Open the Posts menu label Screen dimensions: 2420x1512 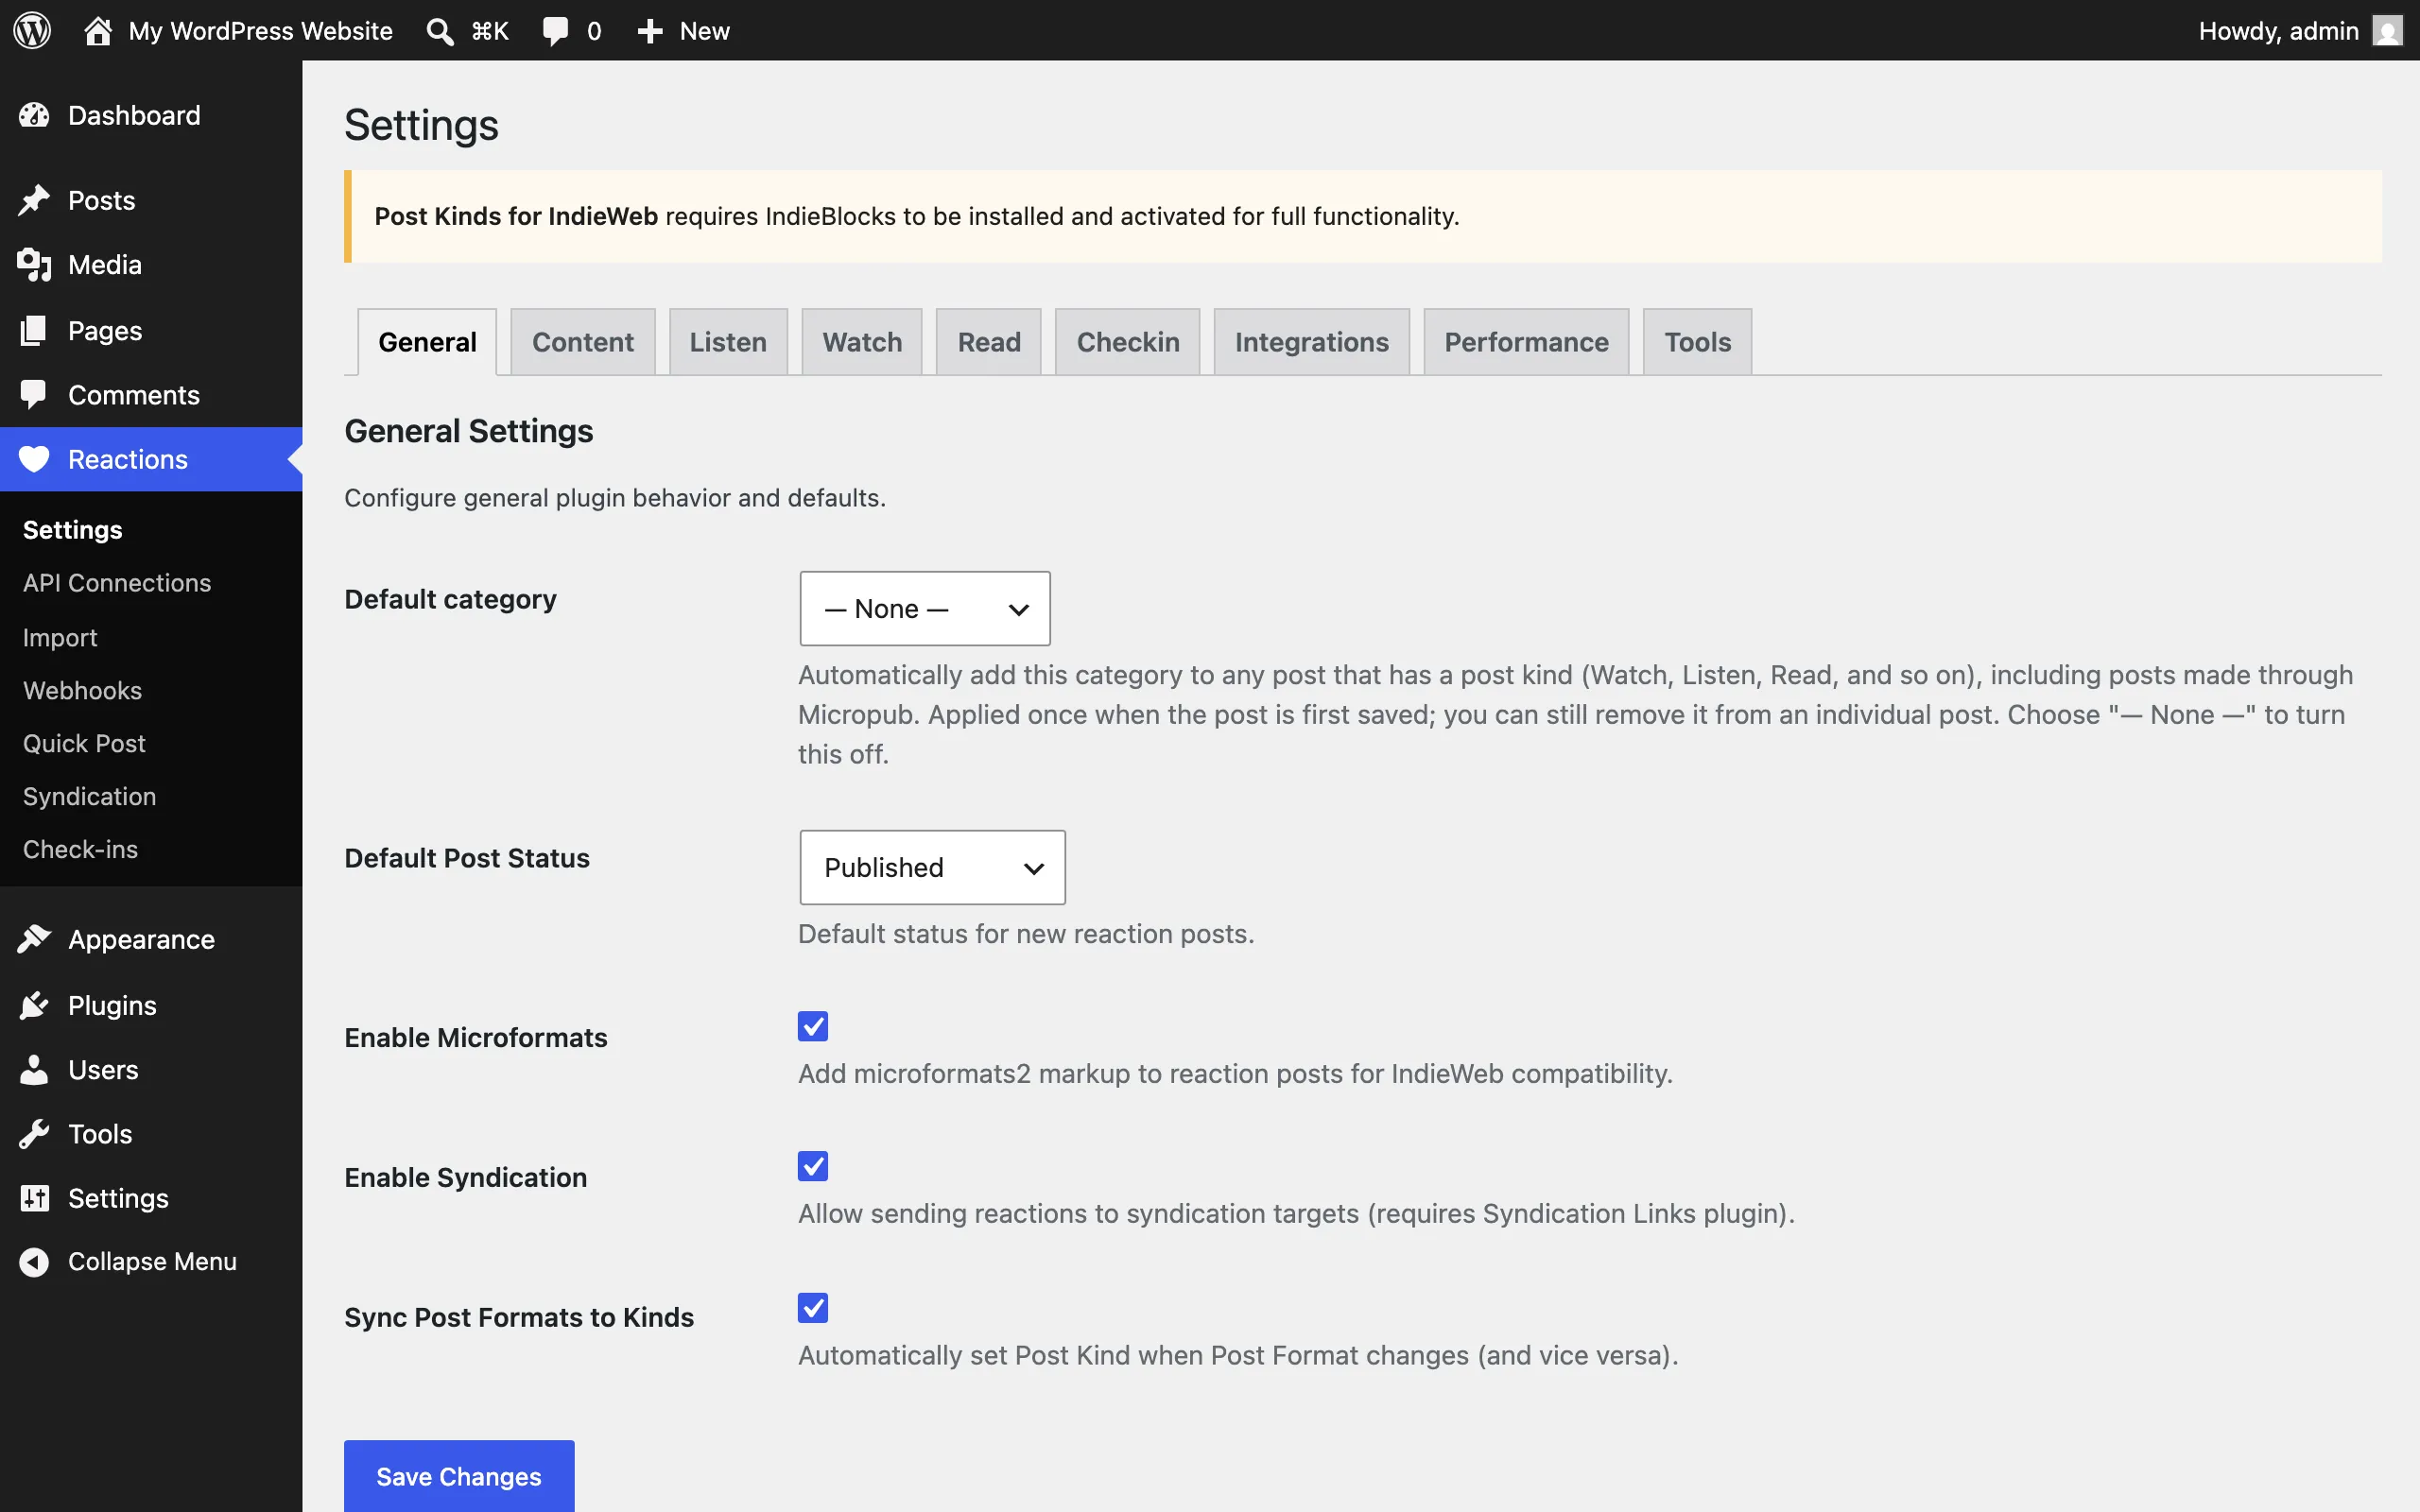101,200
